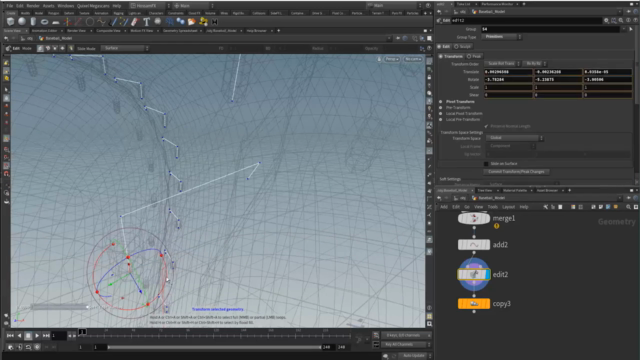
Task: Stop playback in the timeline
Action: click(28, 336)
